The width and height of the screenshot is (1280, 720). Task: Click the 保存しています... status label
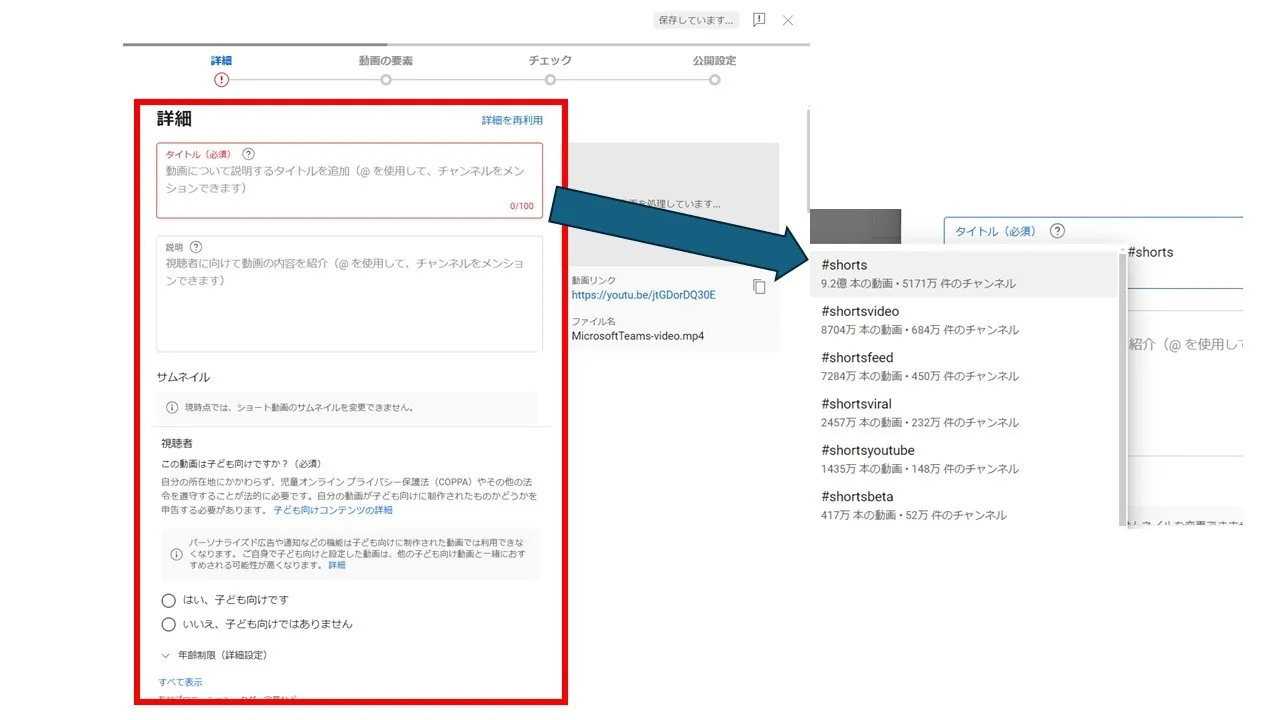695,20
